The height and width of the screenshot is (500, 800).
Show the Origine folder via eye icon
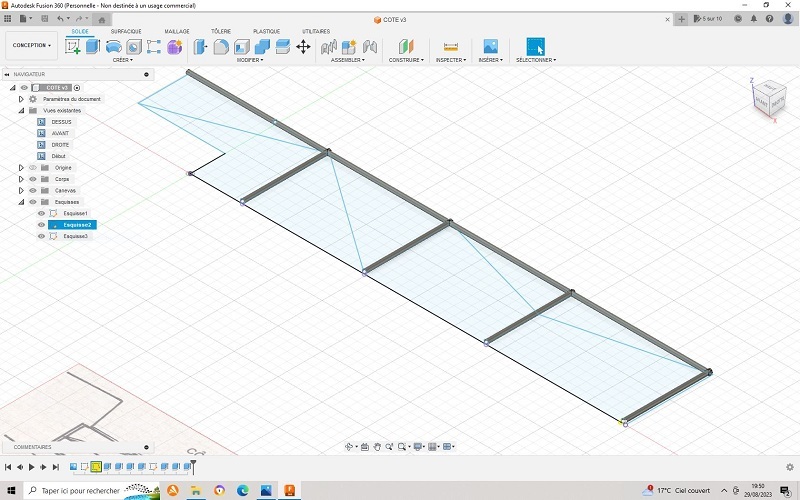[x=32, y=167]
